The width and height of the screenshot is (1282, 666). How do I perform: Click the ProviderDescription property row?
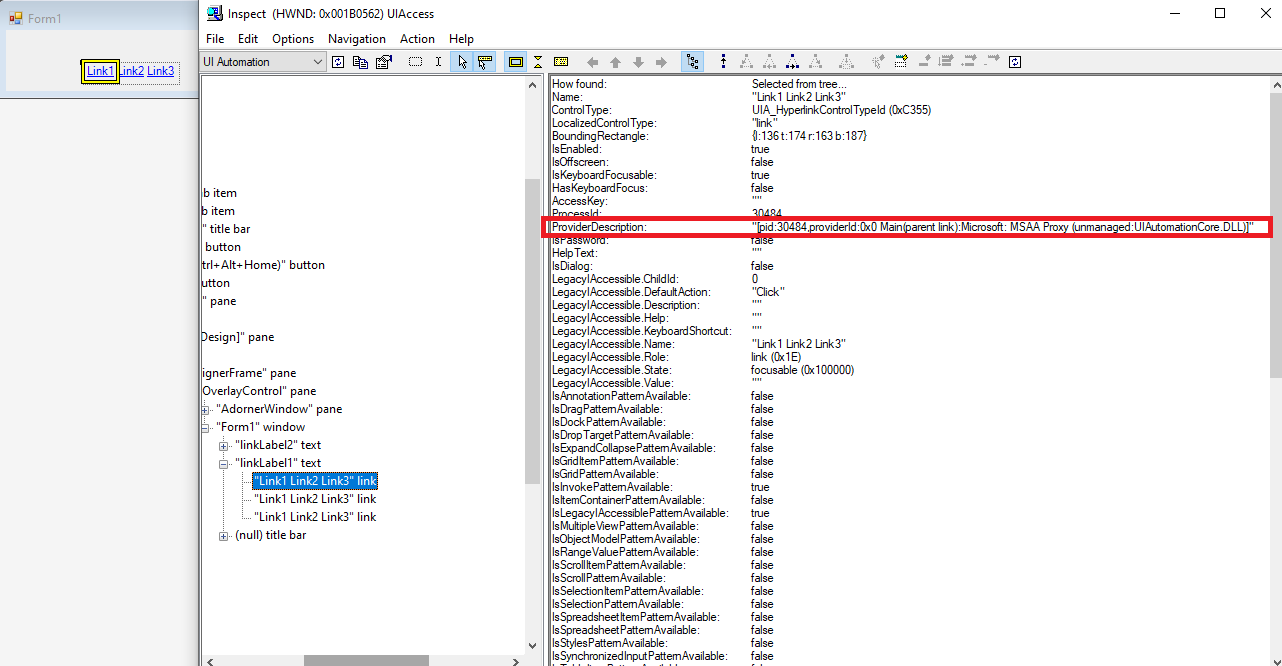(x=908, y=227)
